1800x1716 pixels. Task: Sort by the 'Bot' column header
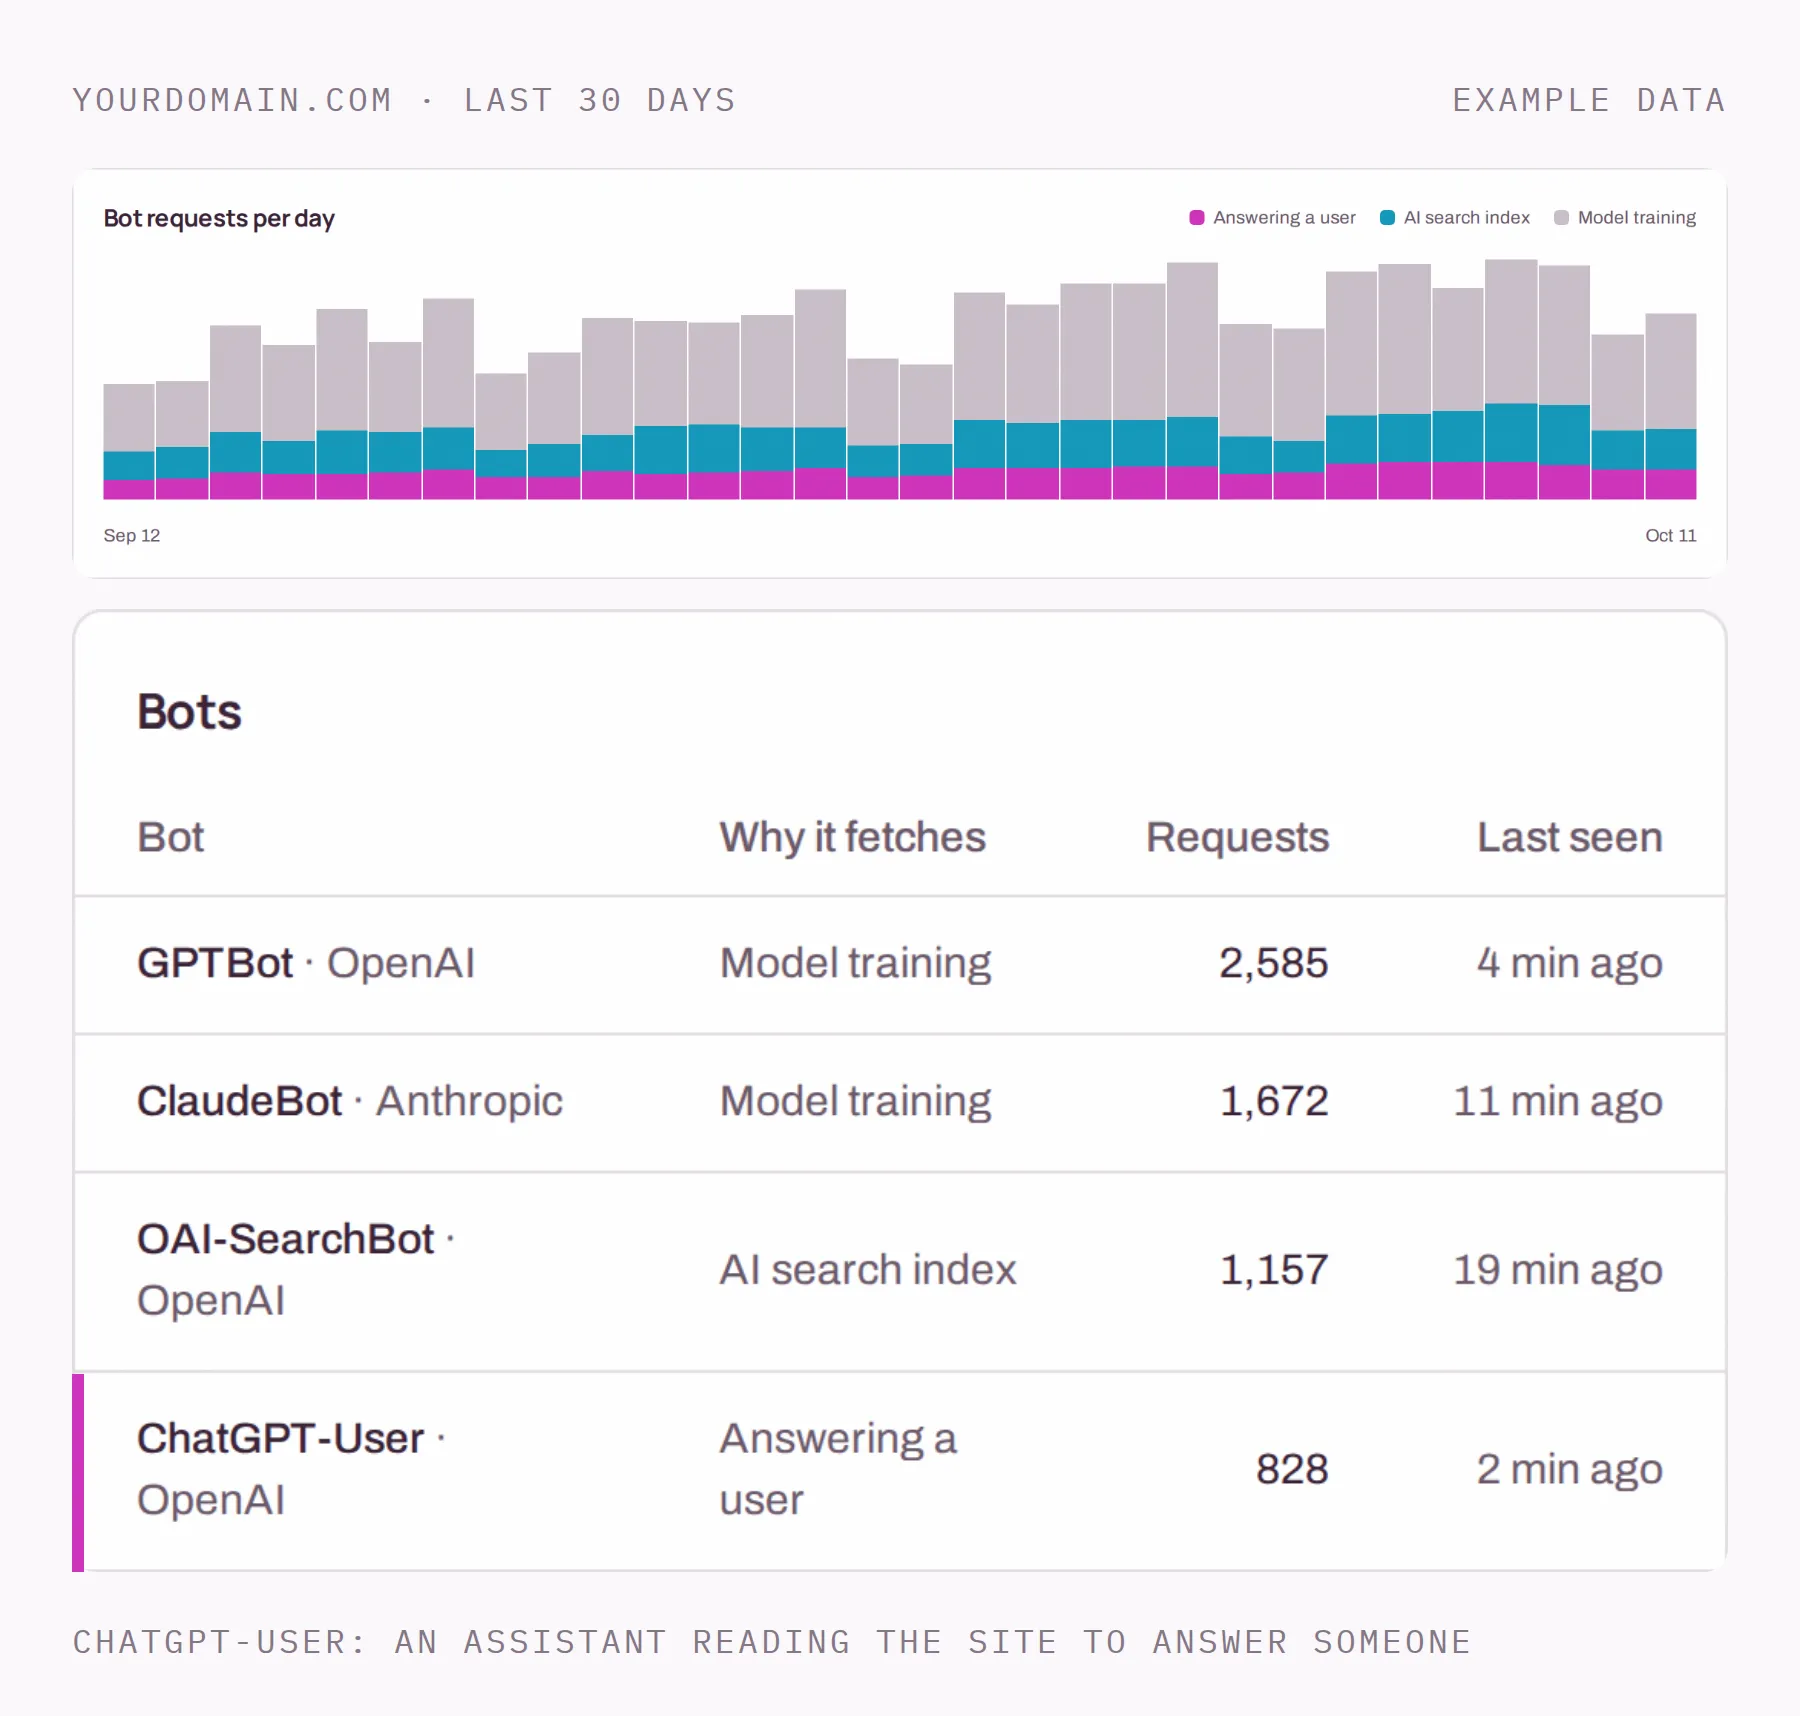(170, 837)
